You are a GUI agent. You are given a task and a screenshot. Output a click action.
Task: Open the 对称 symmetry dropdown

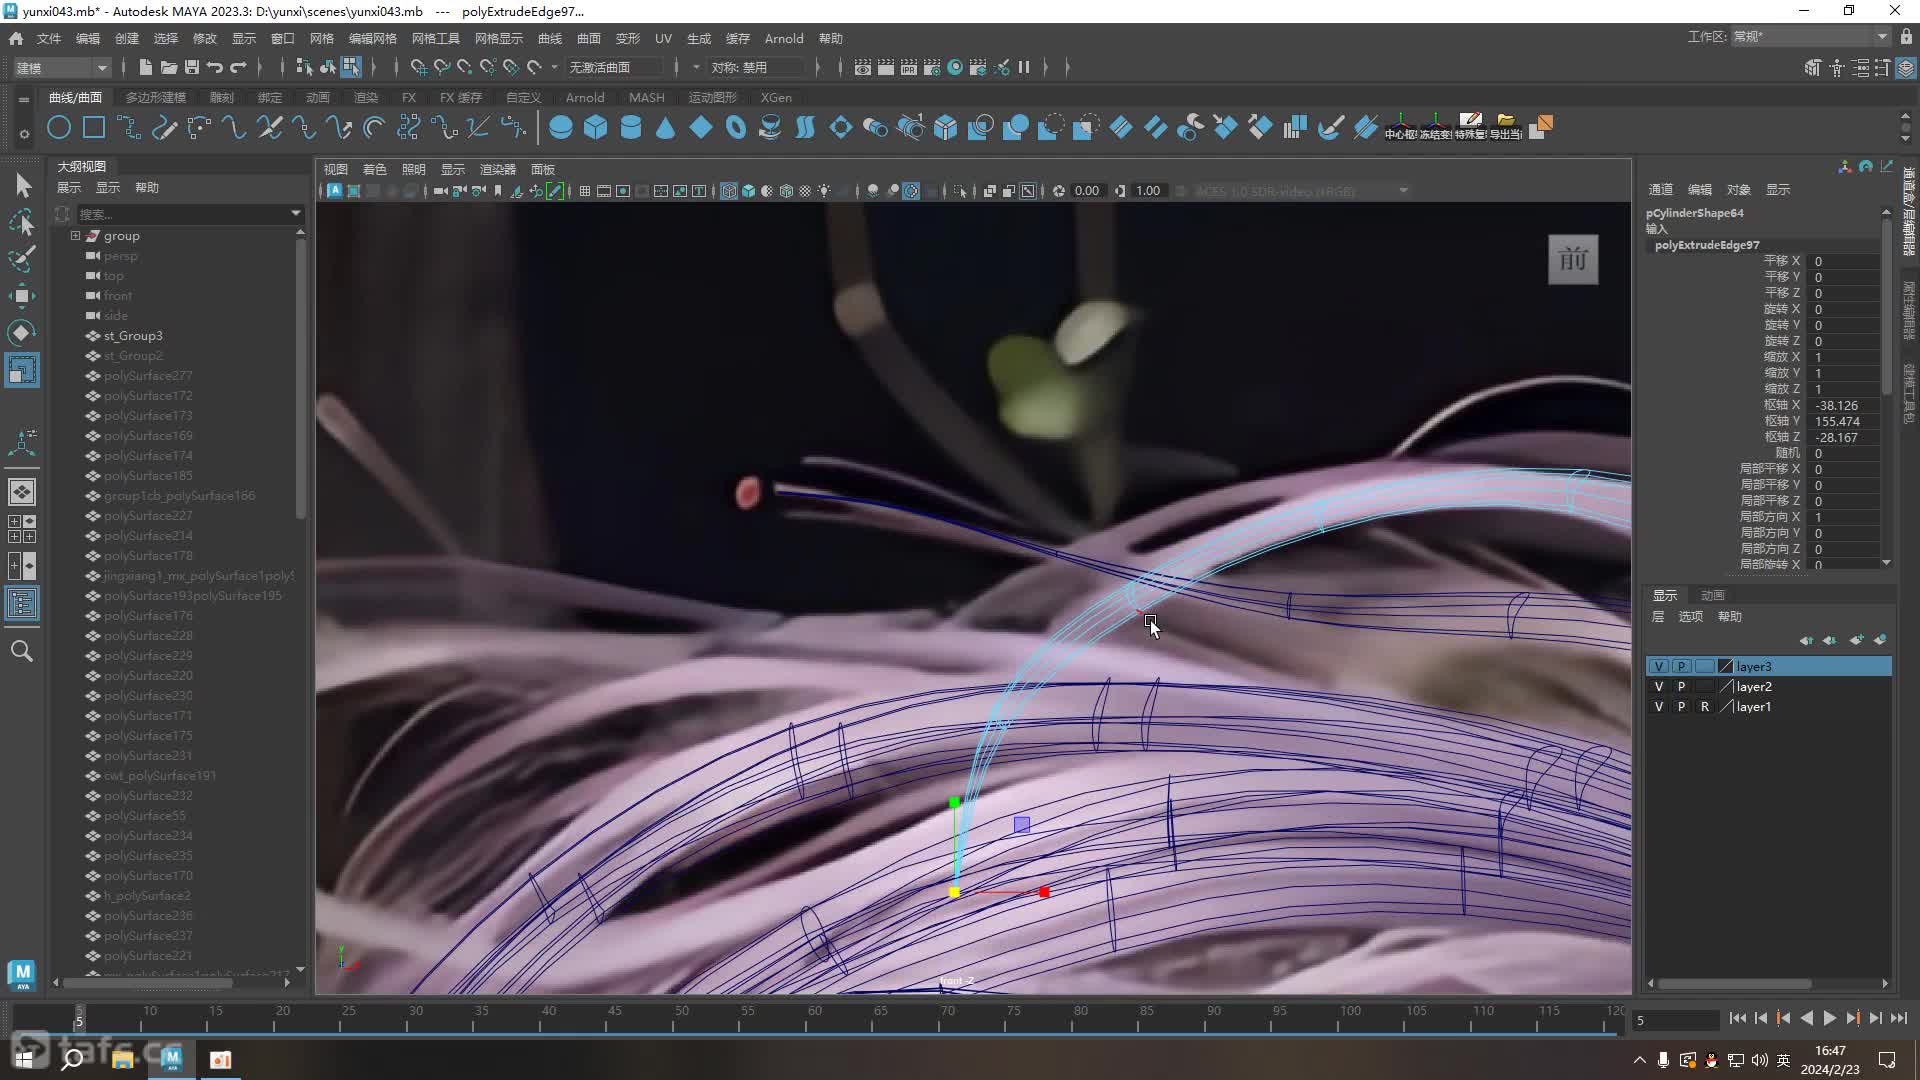pos(757,67)
